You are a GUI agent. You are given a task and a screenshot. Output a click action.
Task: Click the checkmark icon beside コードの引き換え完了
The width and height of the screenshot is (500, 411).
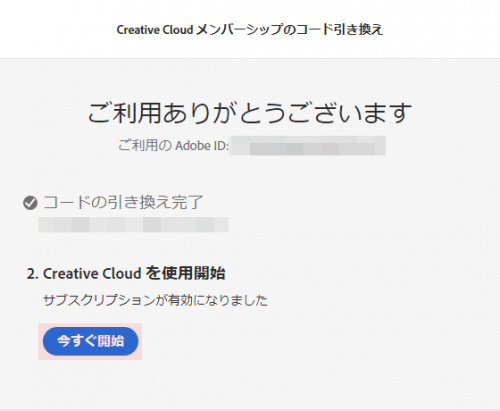pyautogui.click(x=30, y=203)
